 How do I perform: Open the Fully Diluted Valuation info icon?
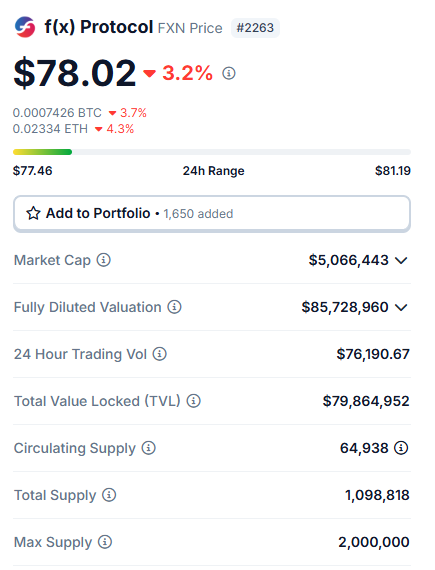[x=174, y=307]
